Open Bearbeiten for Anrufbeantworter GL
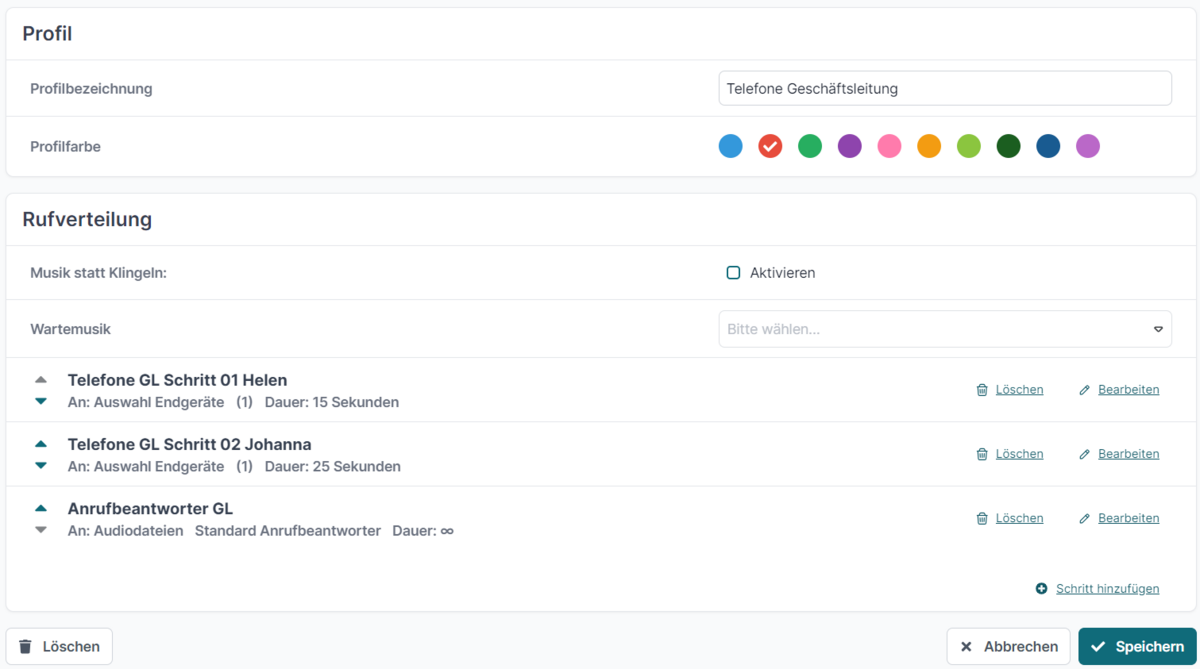Image resolution: width=1200 pixels, height=669 pixels. [x=1128, y=518]
